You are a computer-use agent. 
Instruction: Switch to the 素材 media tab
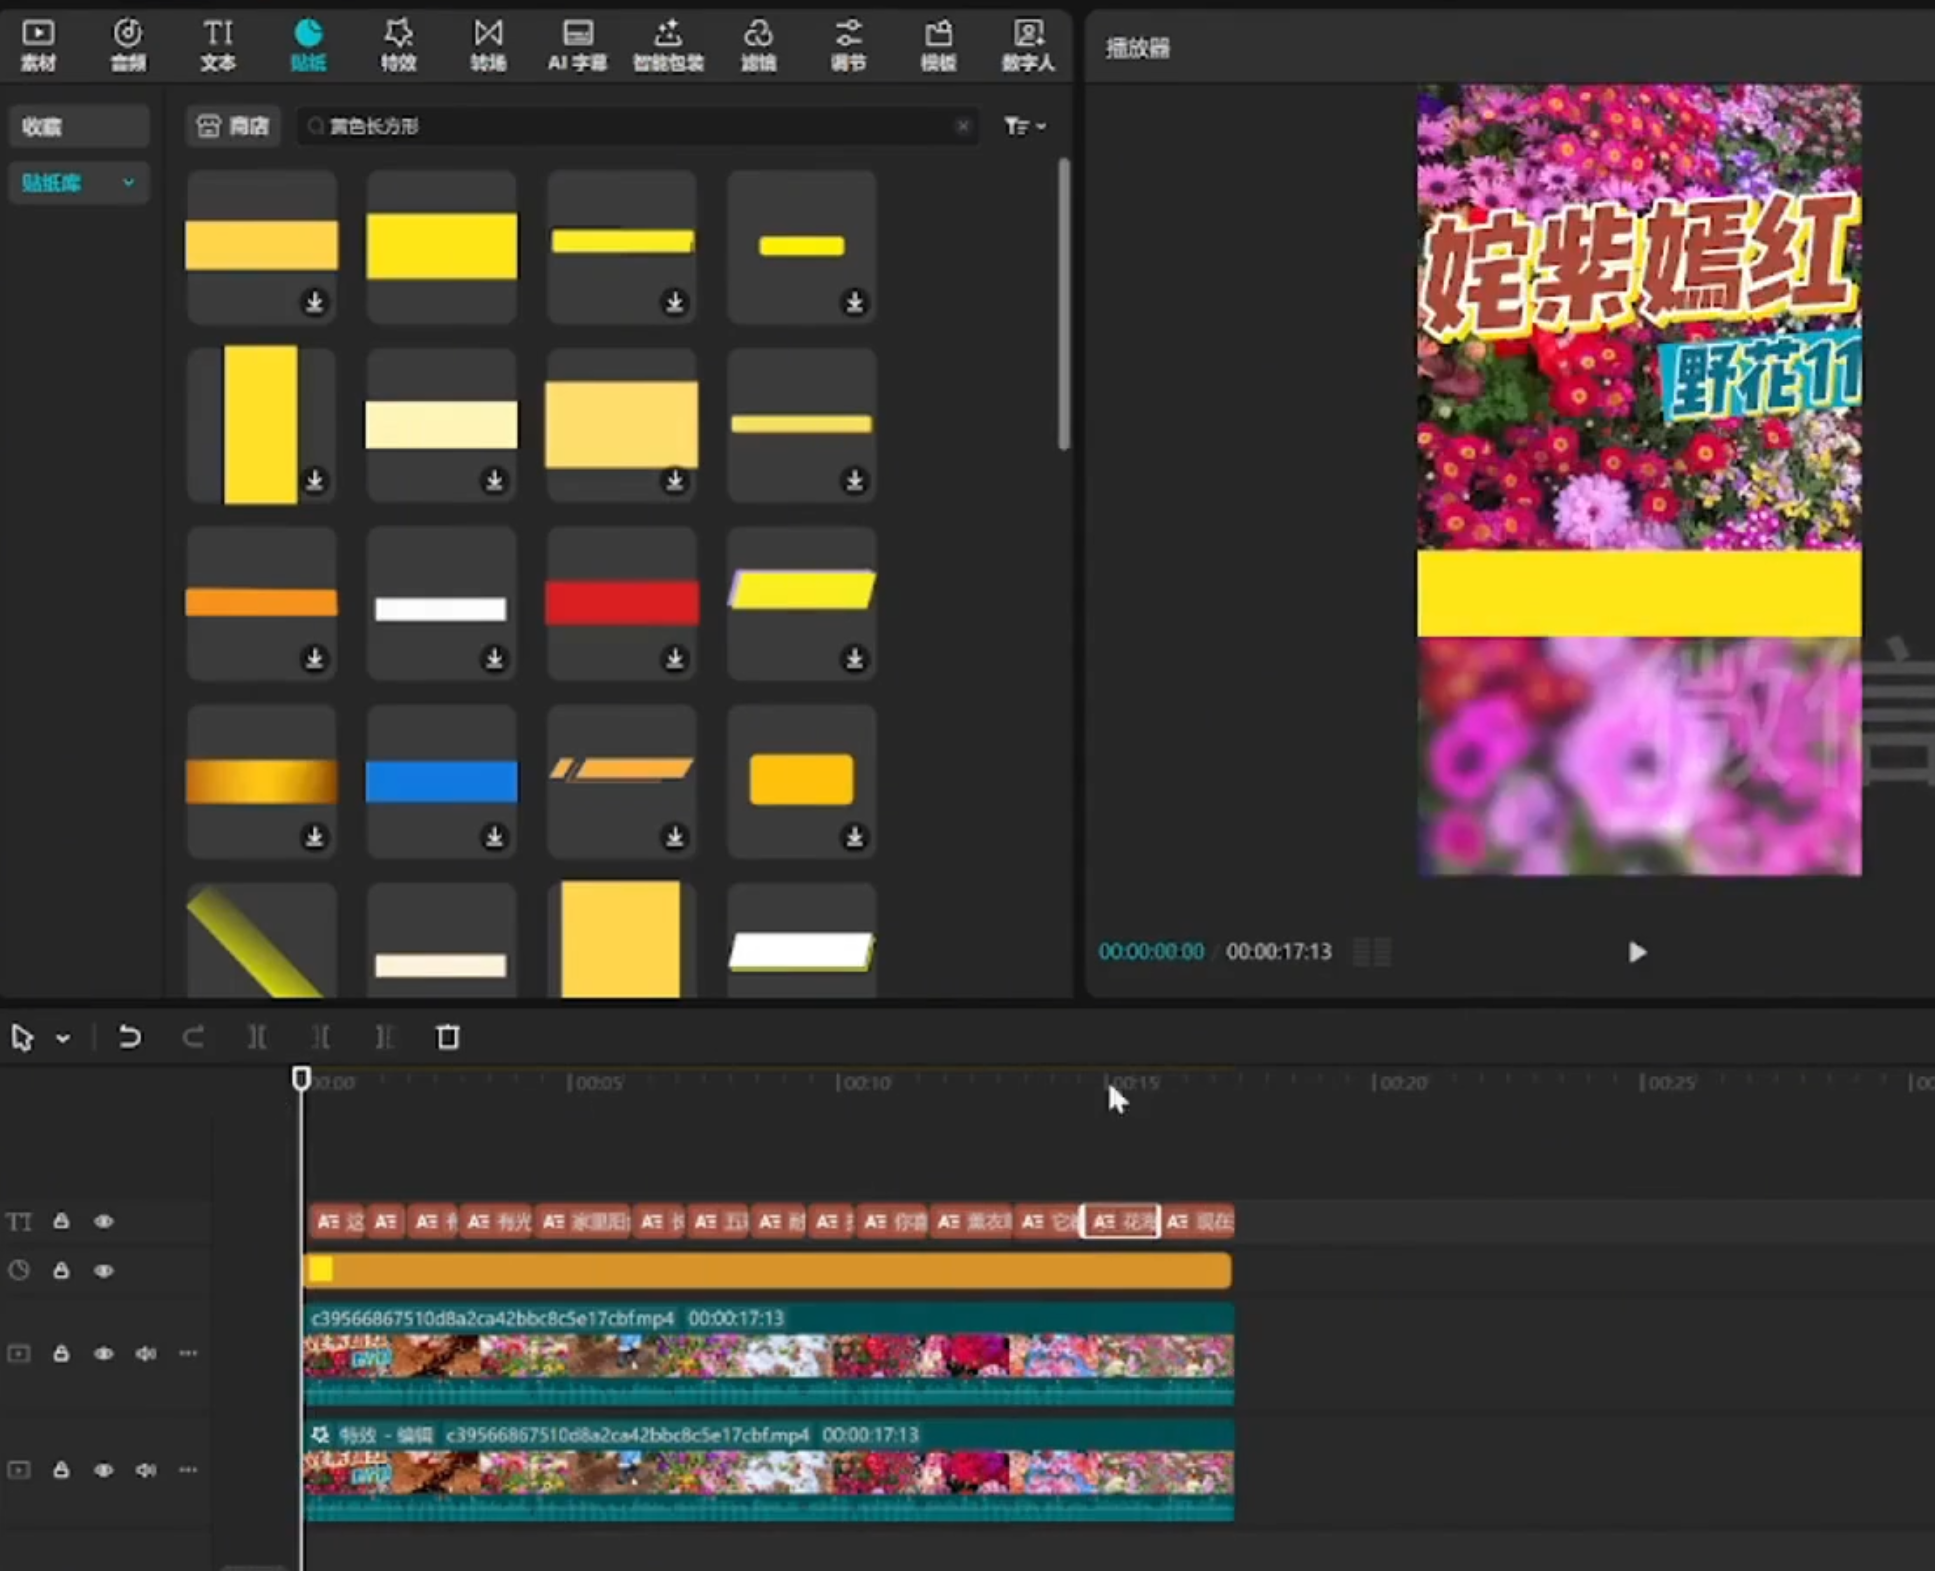coord(38,45)
